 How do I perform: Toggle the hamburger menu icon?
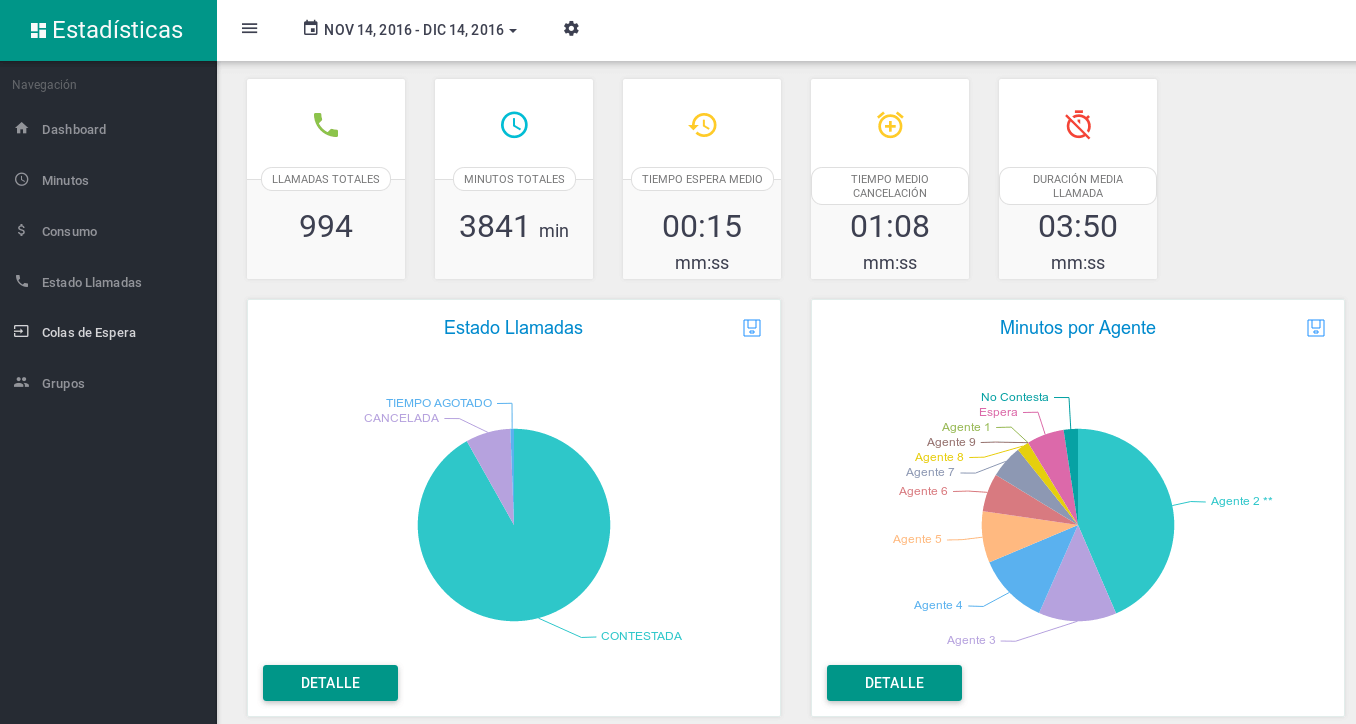[x=250, y=28]
